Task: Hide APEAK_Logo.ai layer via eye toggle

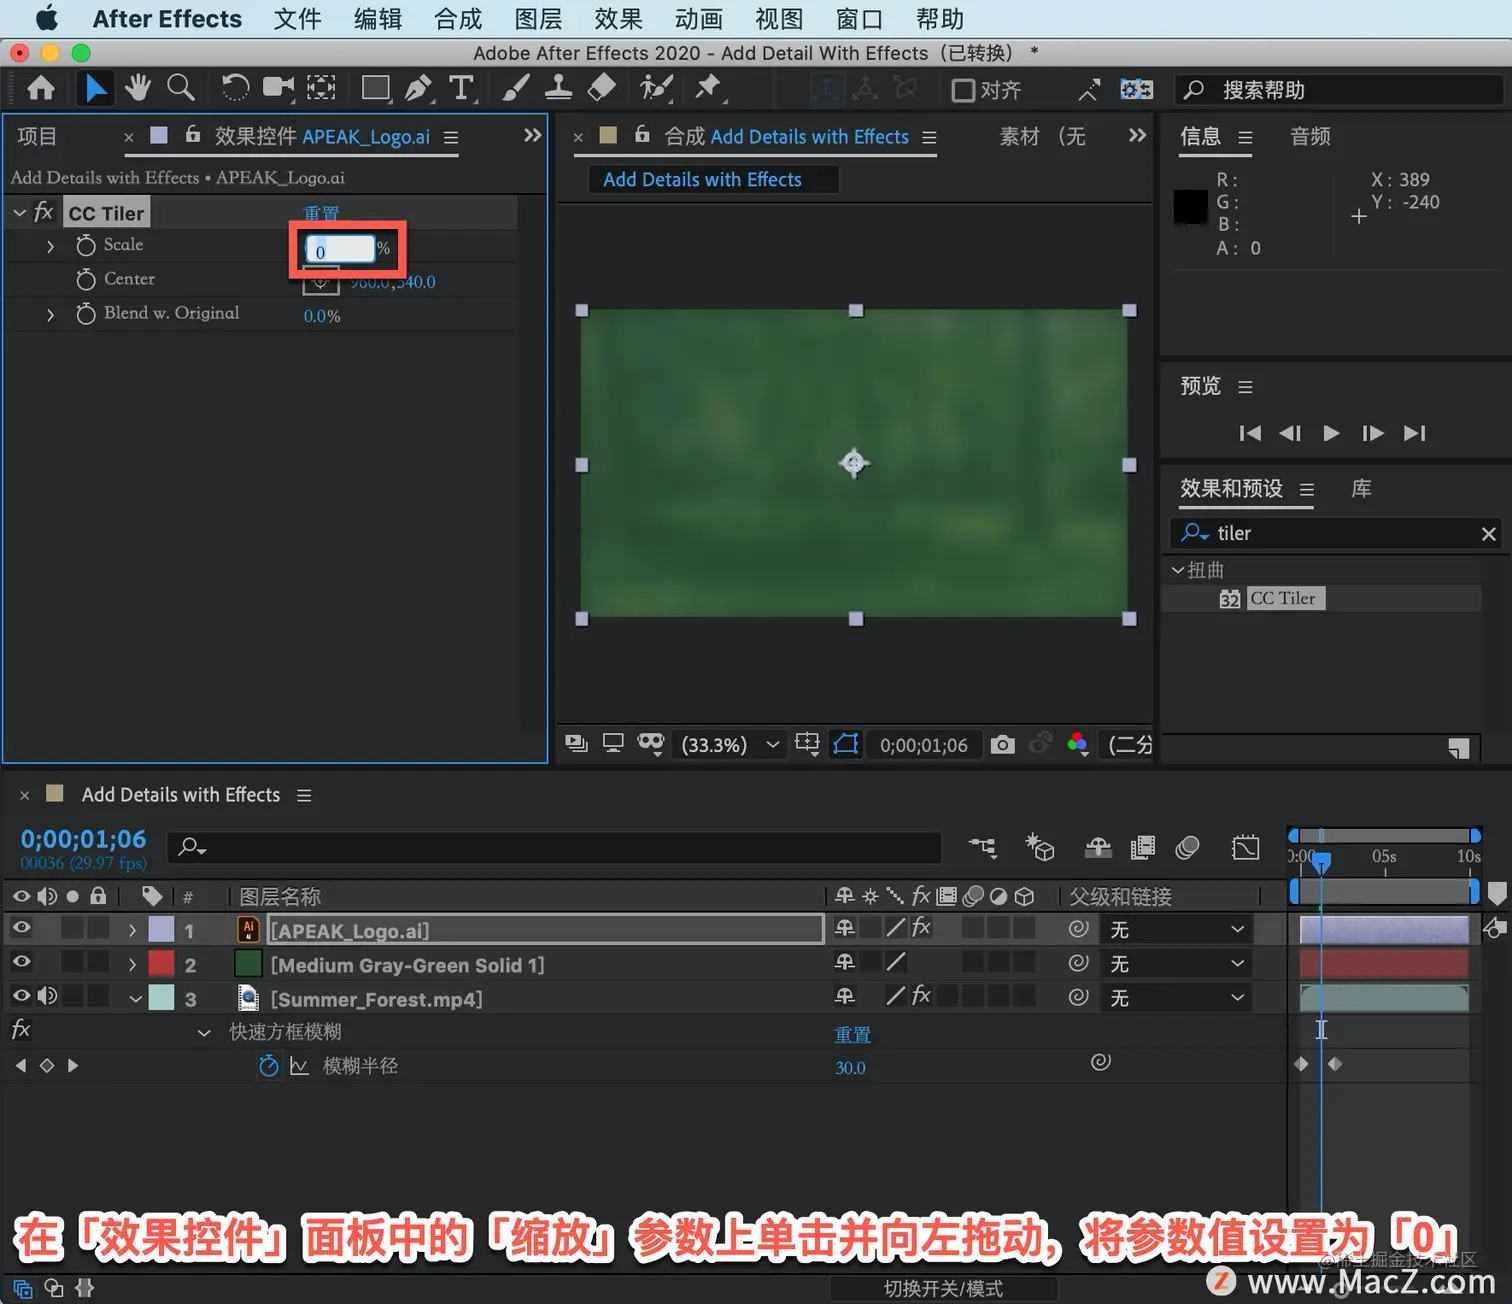Action: coord(21,929)
